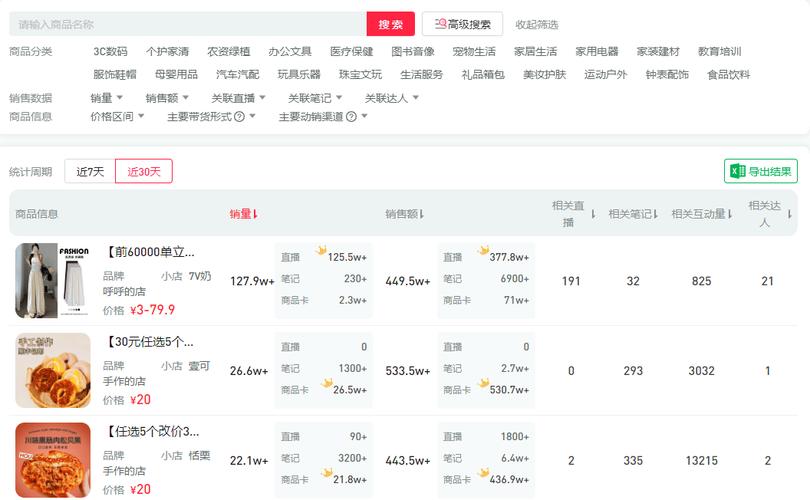
Task: Sort by 相关笔记 column arrow icon
Action: 656,214
